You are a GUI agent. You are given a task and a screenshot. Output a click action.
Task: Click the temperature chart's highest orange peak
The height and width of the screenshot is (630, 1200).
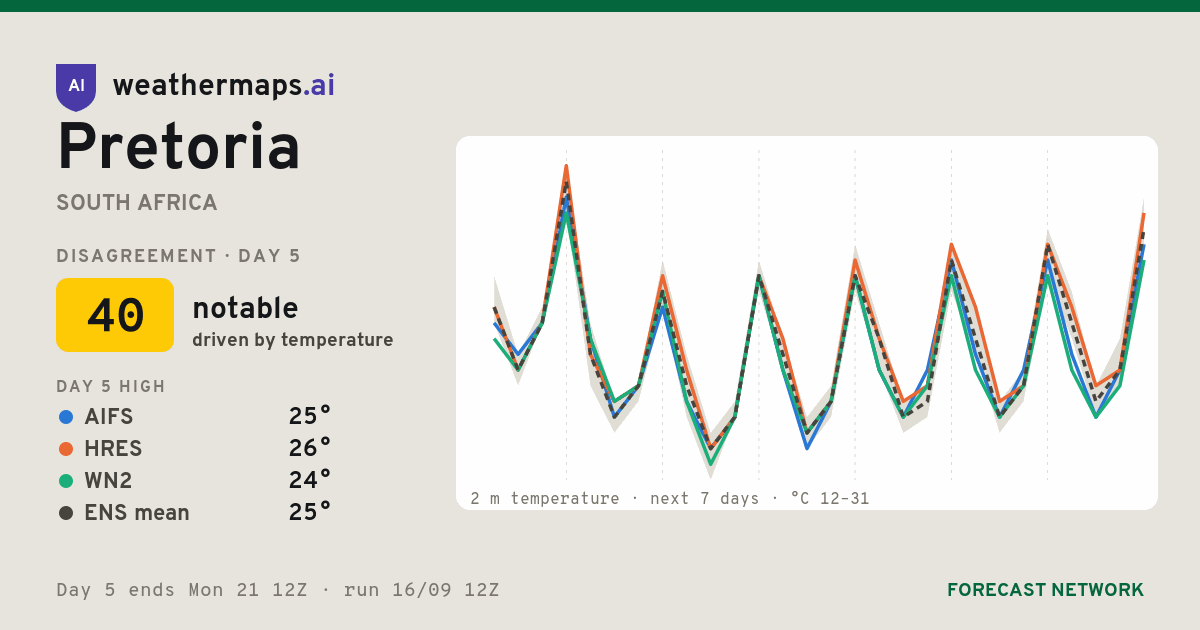[566, 166]
